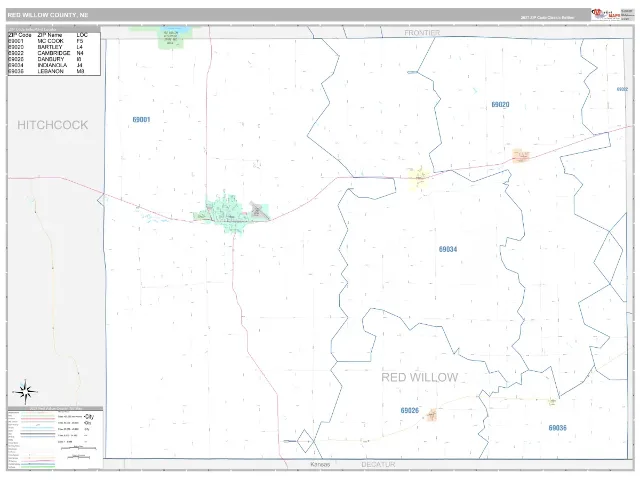640x480 pixels.
Task: Click CAMBRIDGE in the ZIP index table
Action: click(53, 53)
